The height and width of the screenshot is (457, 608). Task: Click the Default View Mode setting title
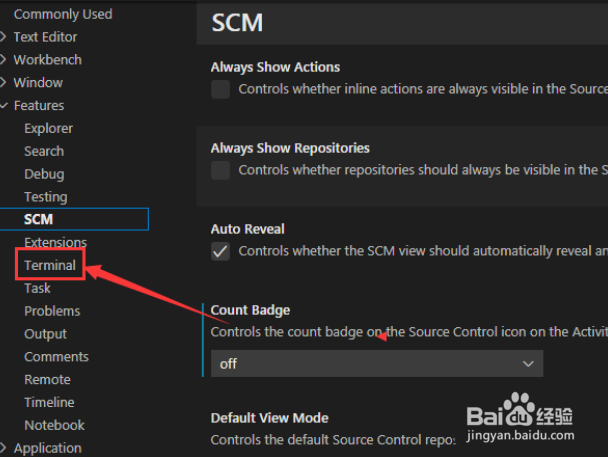click(x=269, y=418)
